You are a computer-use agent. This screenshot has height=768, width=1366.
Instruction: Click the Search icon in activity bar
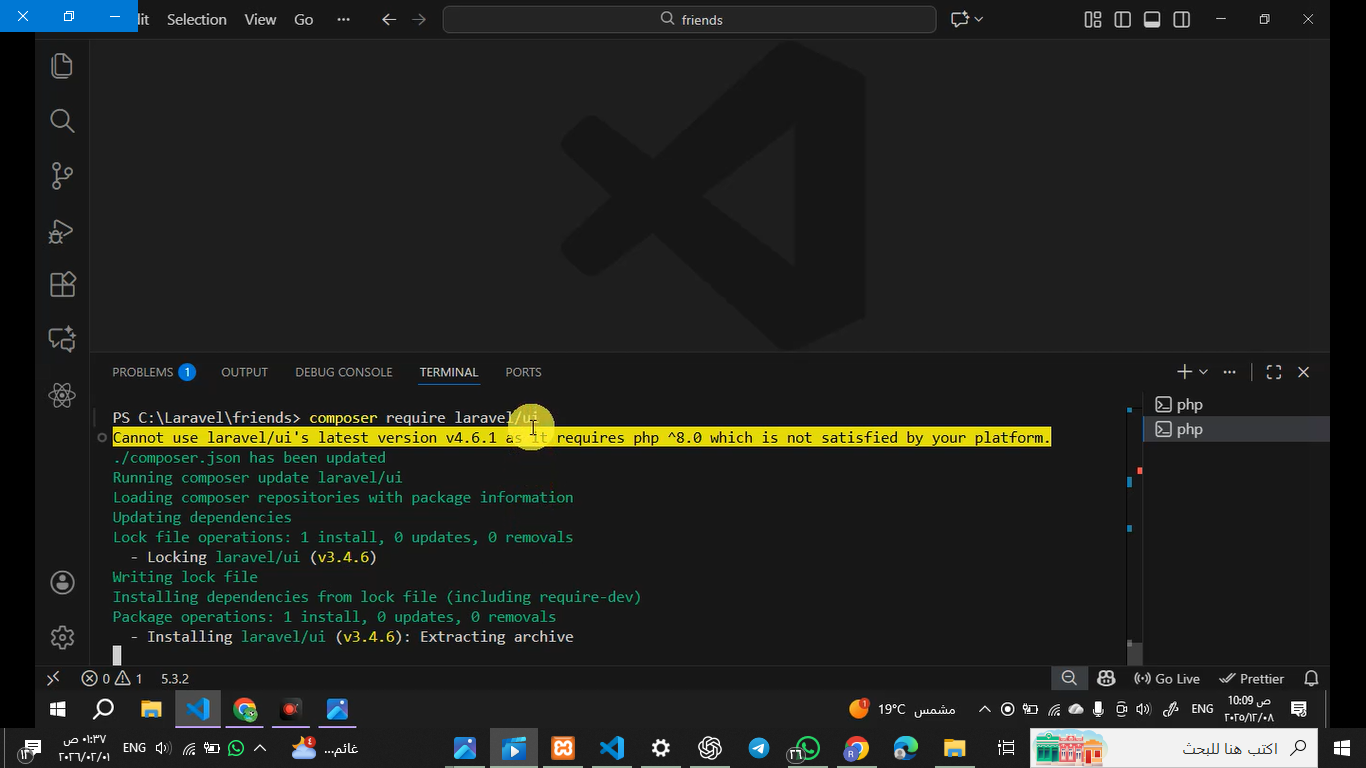coord(62,121)
